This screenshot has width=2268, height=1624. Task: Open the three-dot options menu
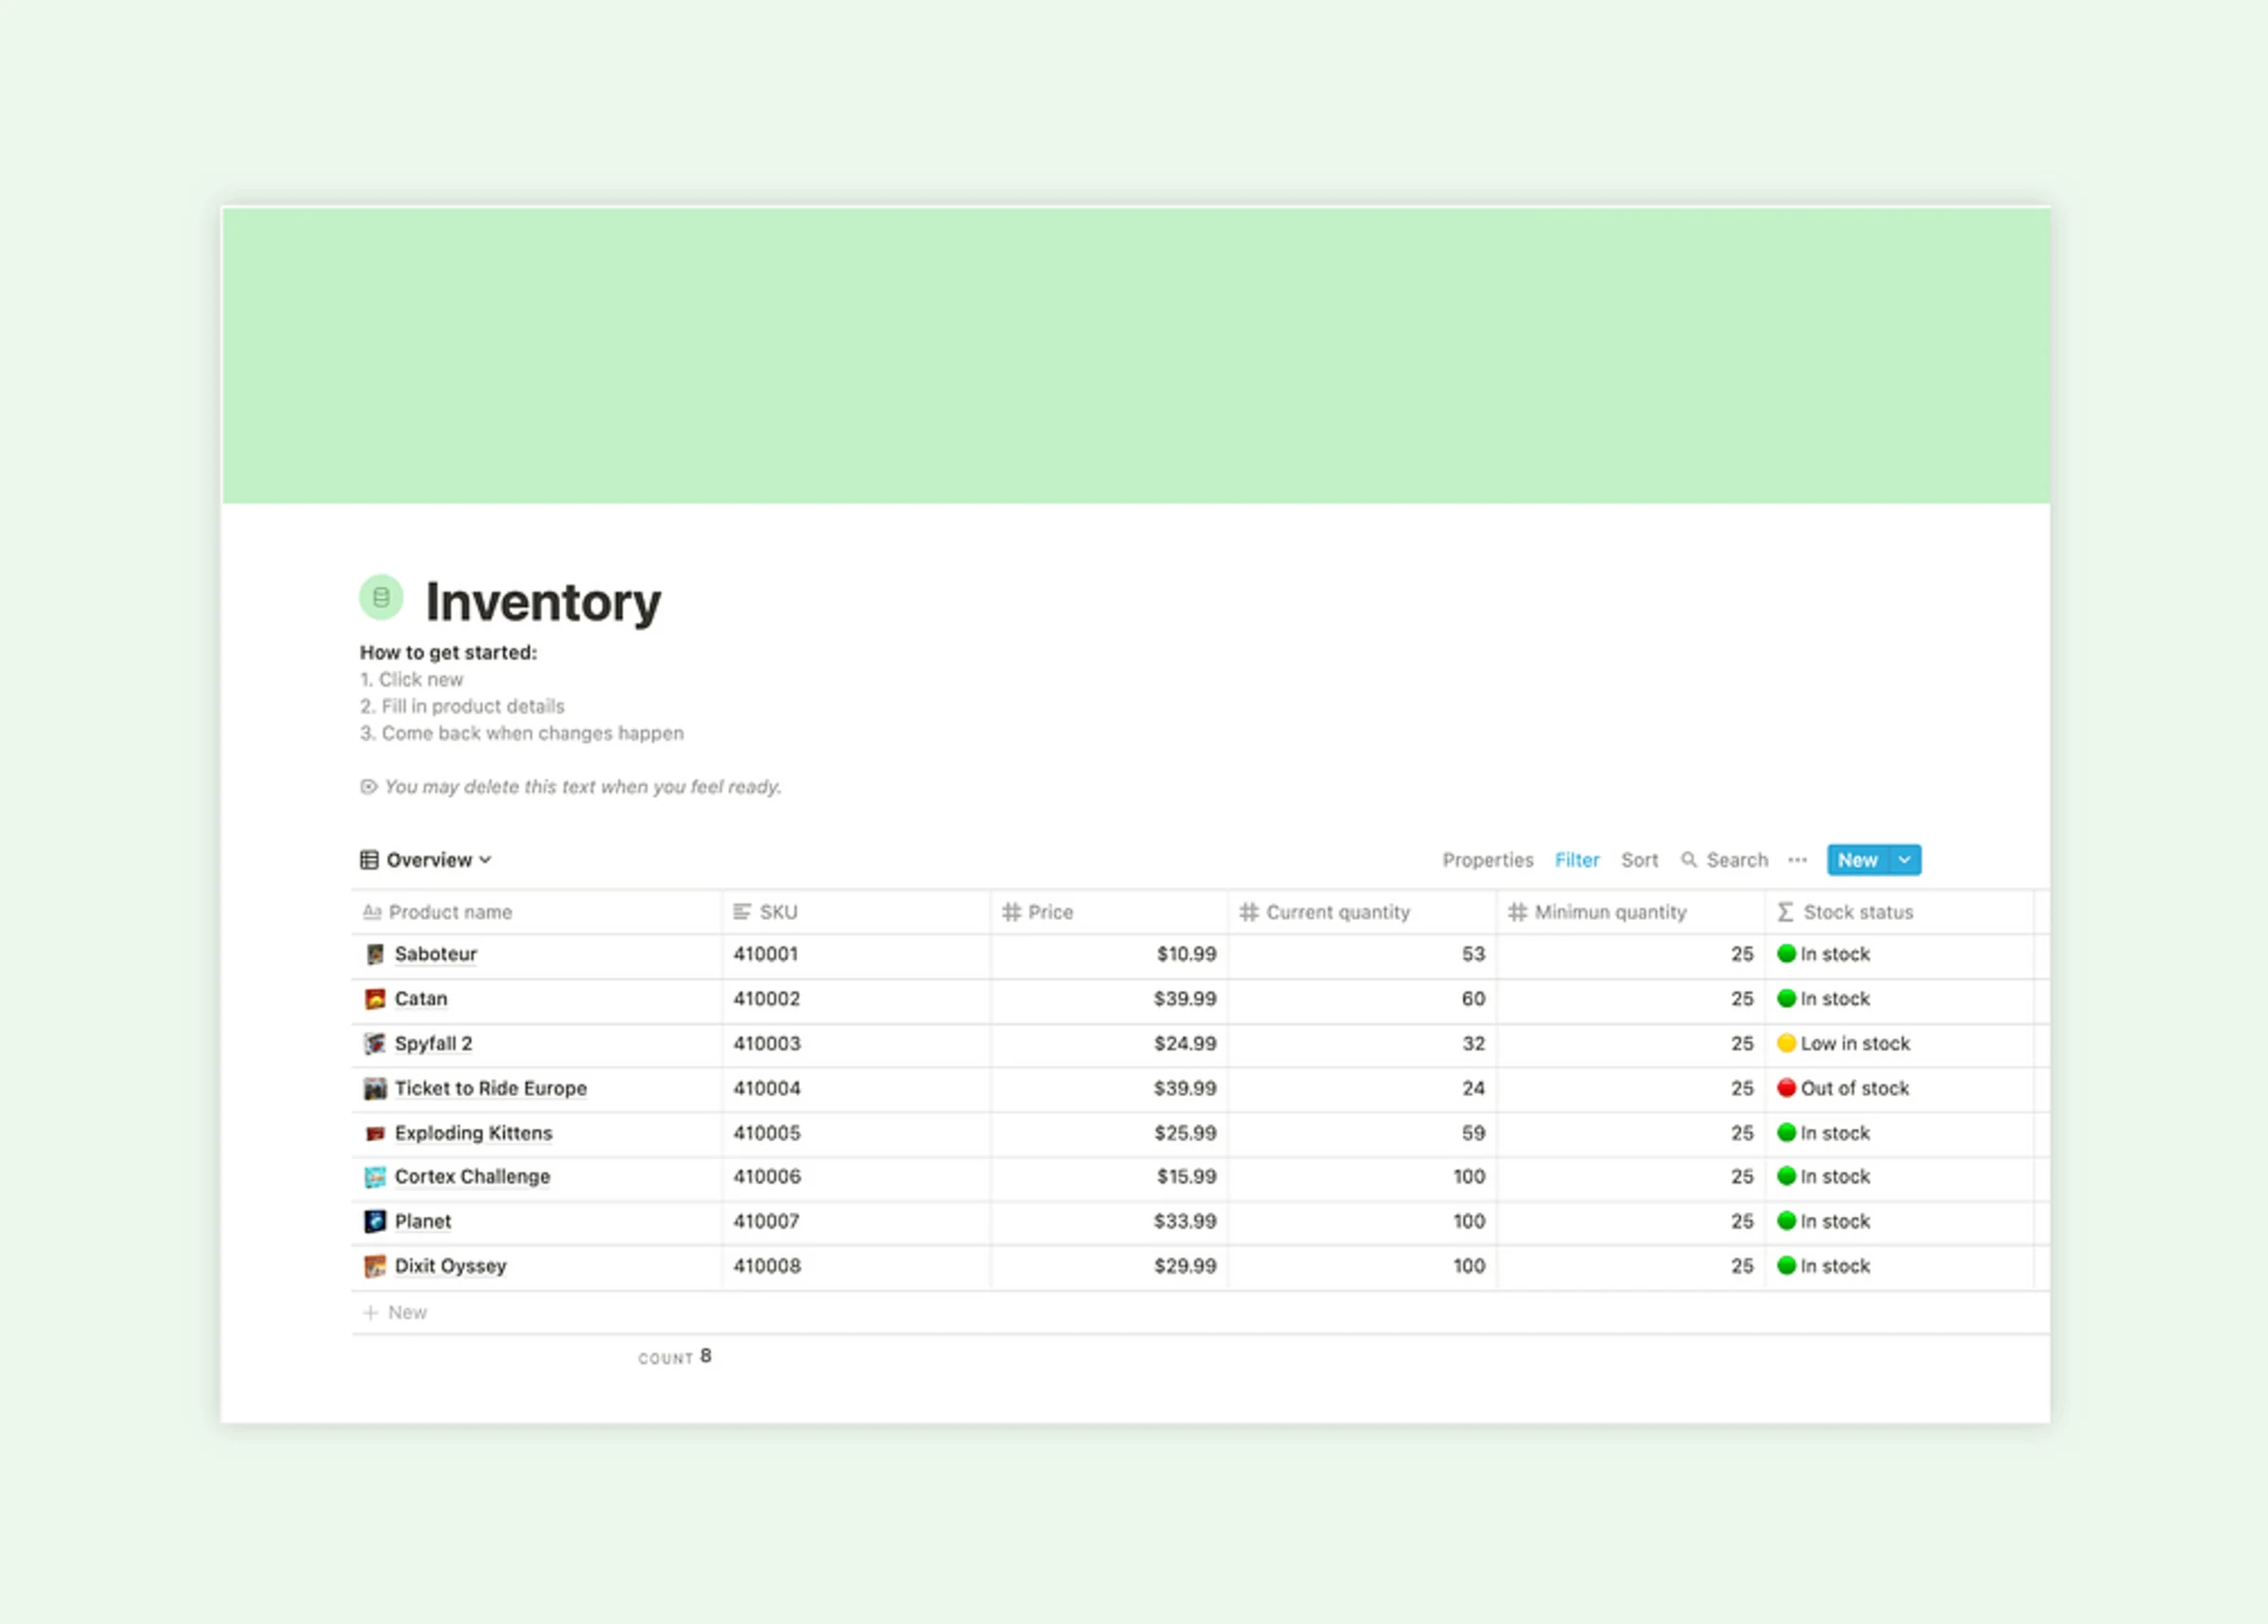click(1797, 860)
